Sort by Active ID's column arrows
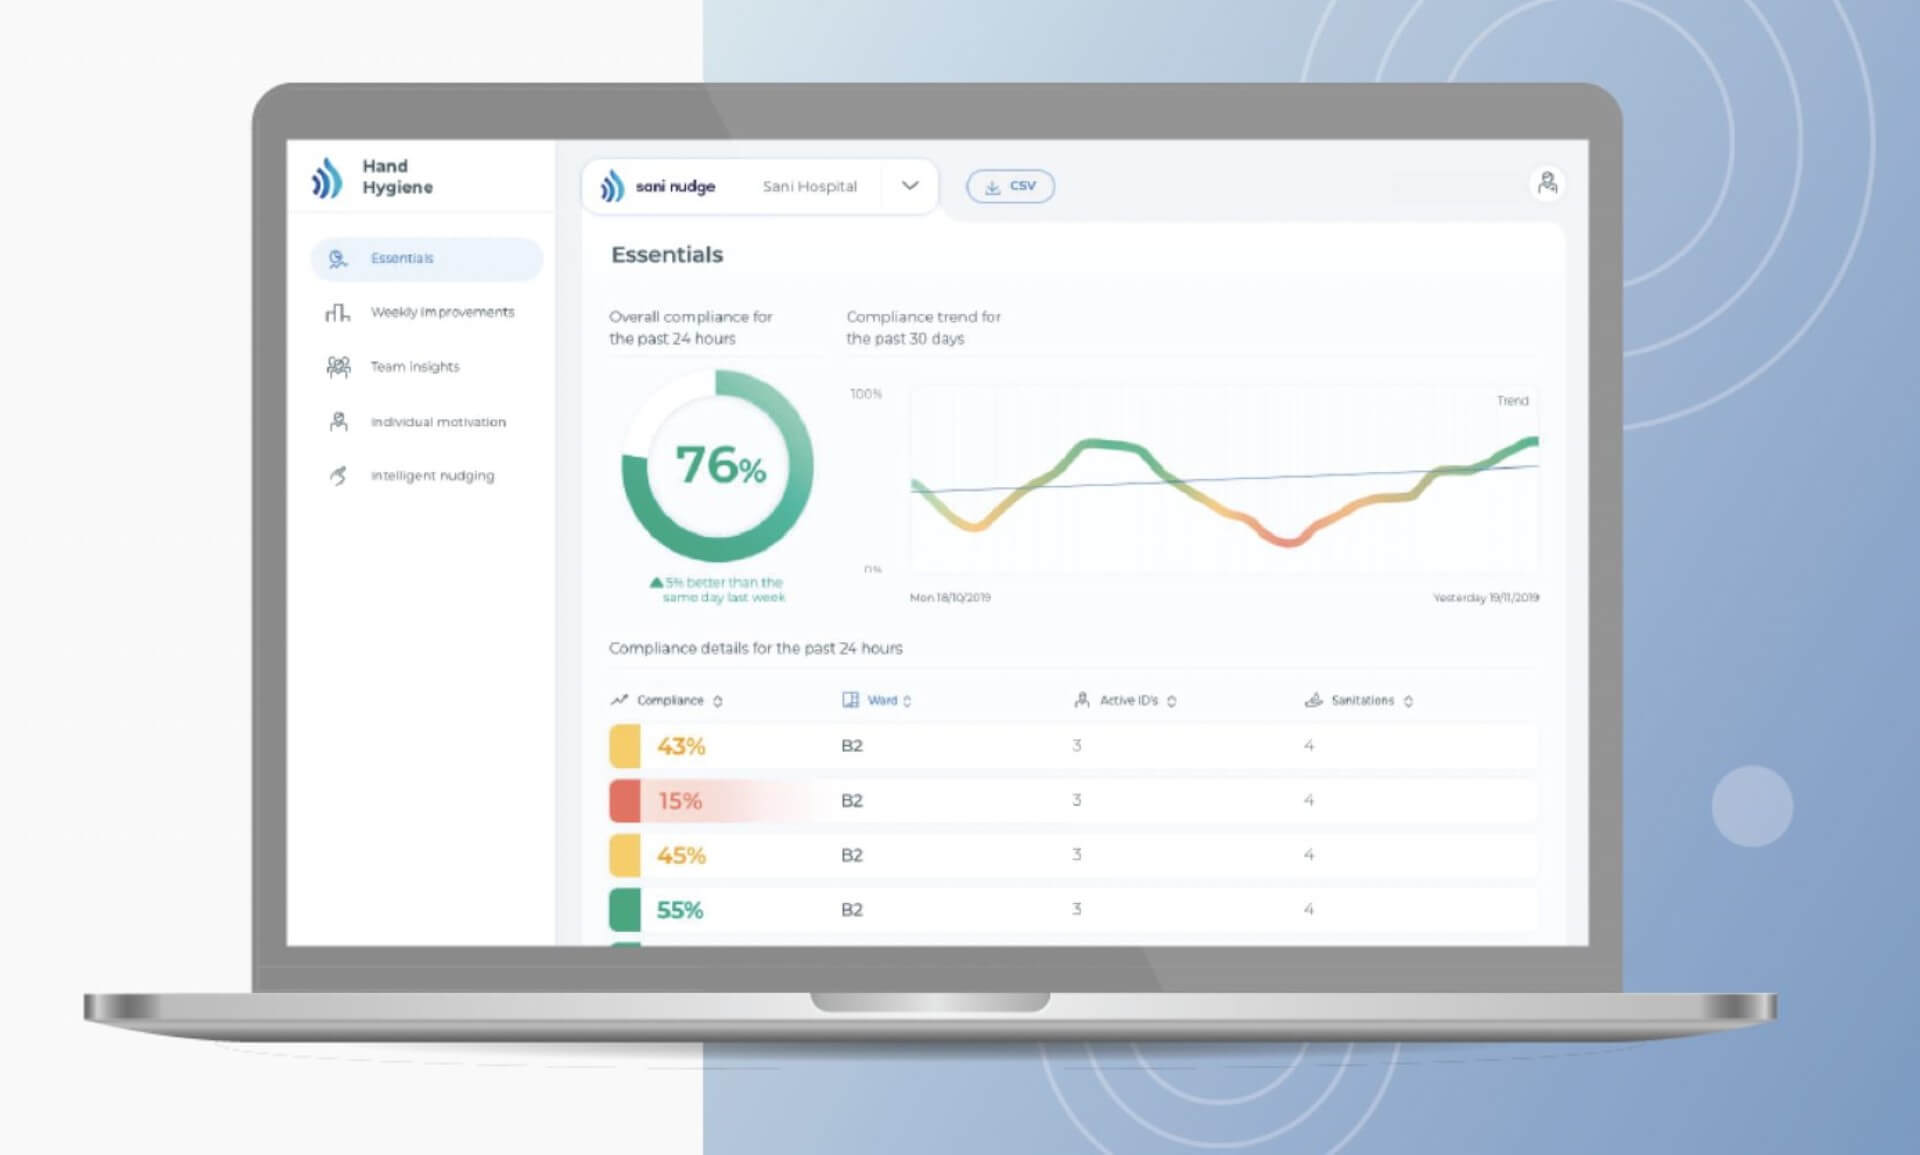 [x=1172, y=701]
